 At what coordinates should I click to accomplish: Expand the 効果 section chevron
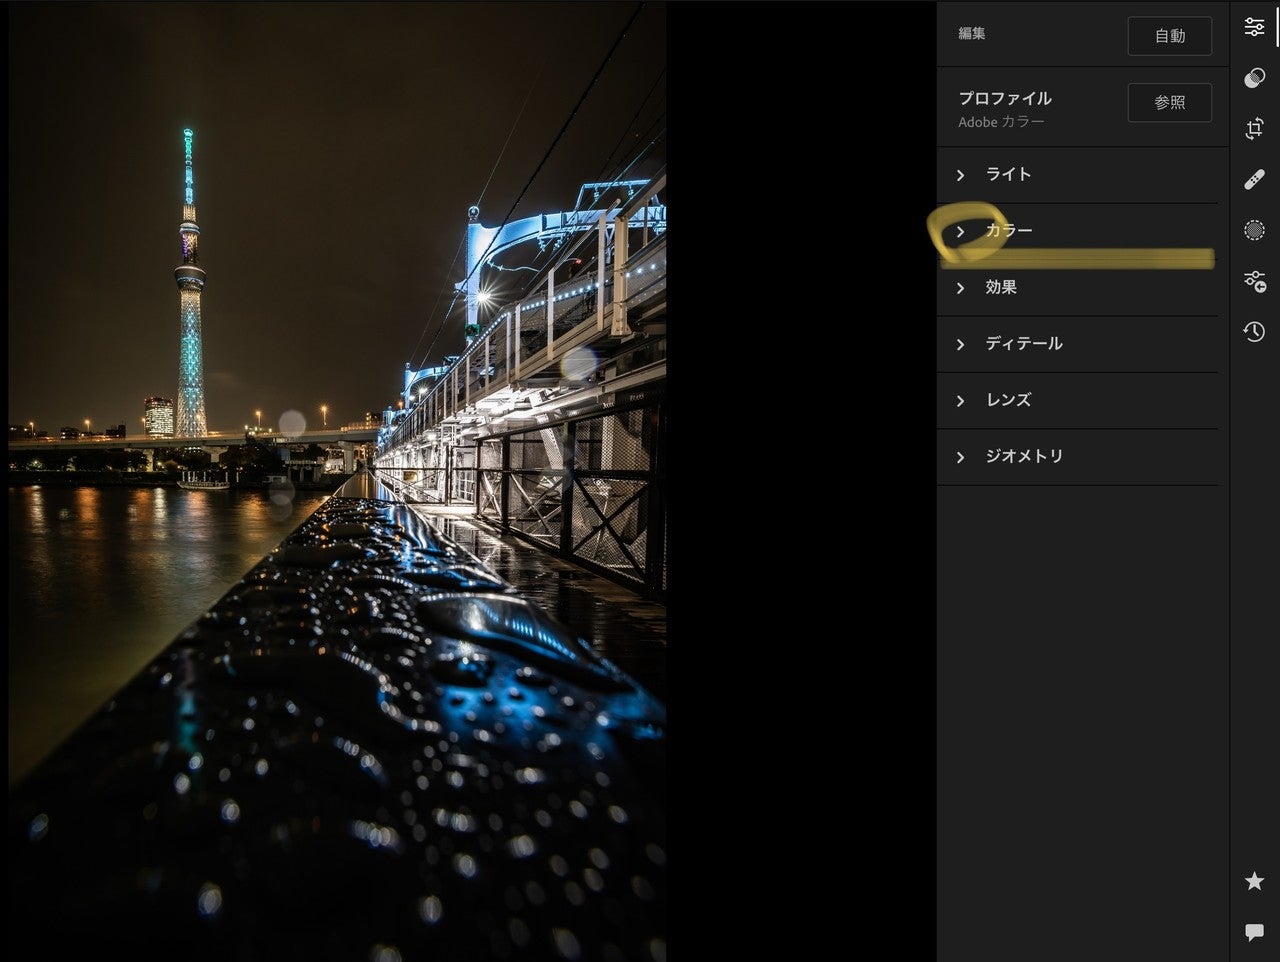pyautogui.click(x=961, y=288)
